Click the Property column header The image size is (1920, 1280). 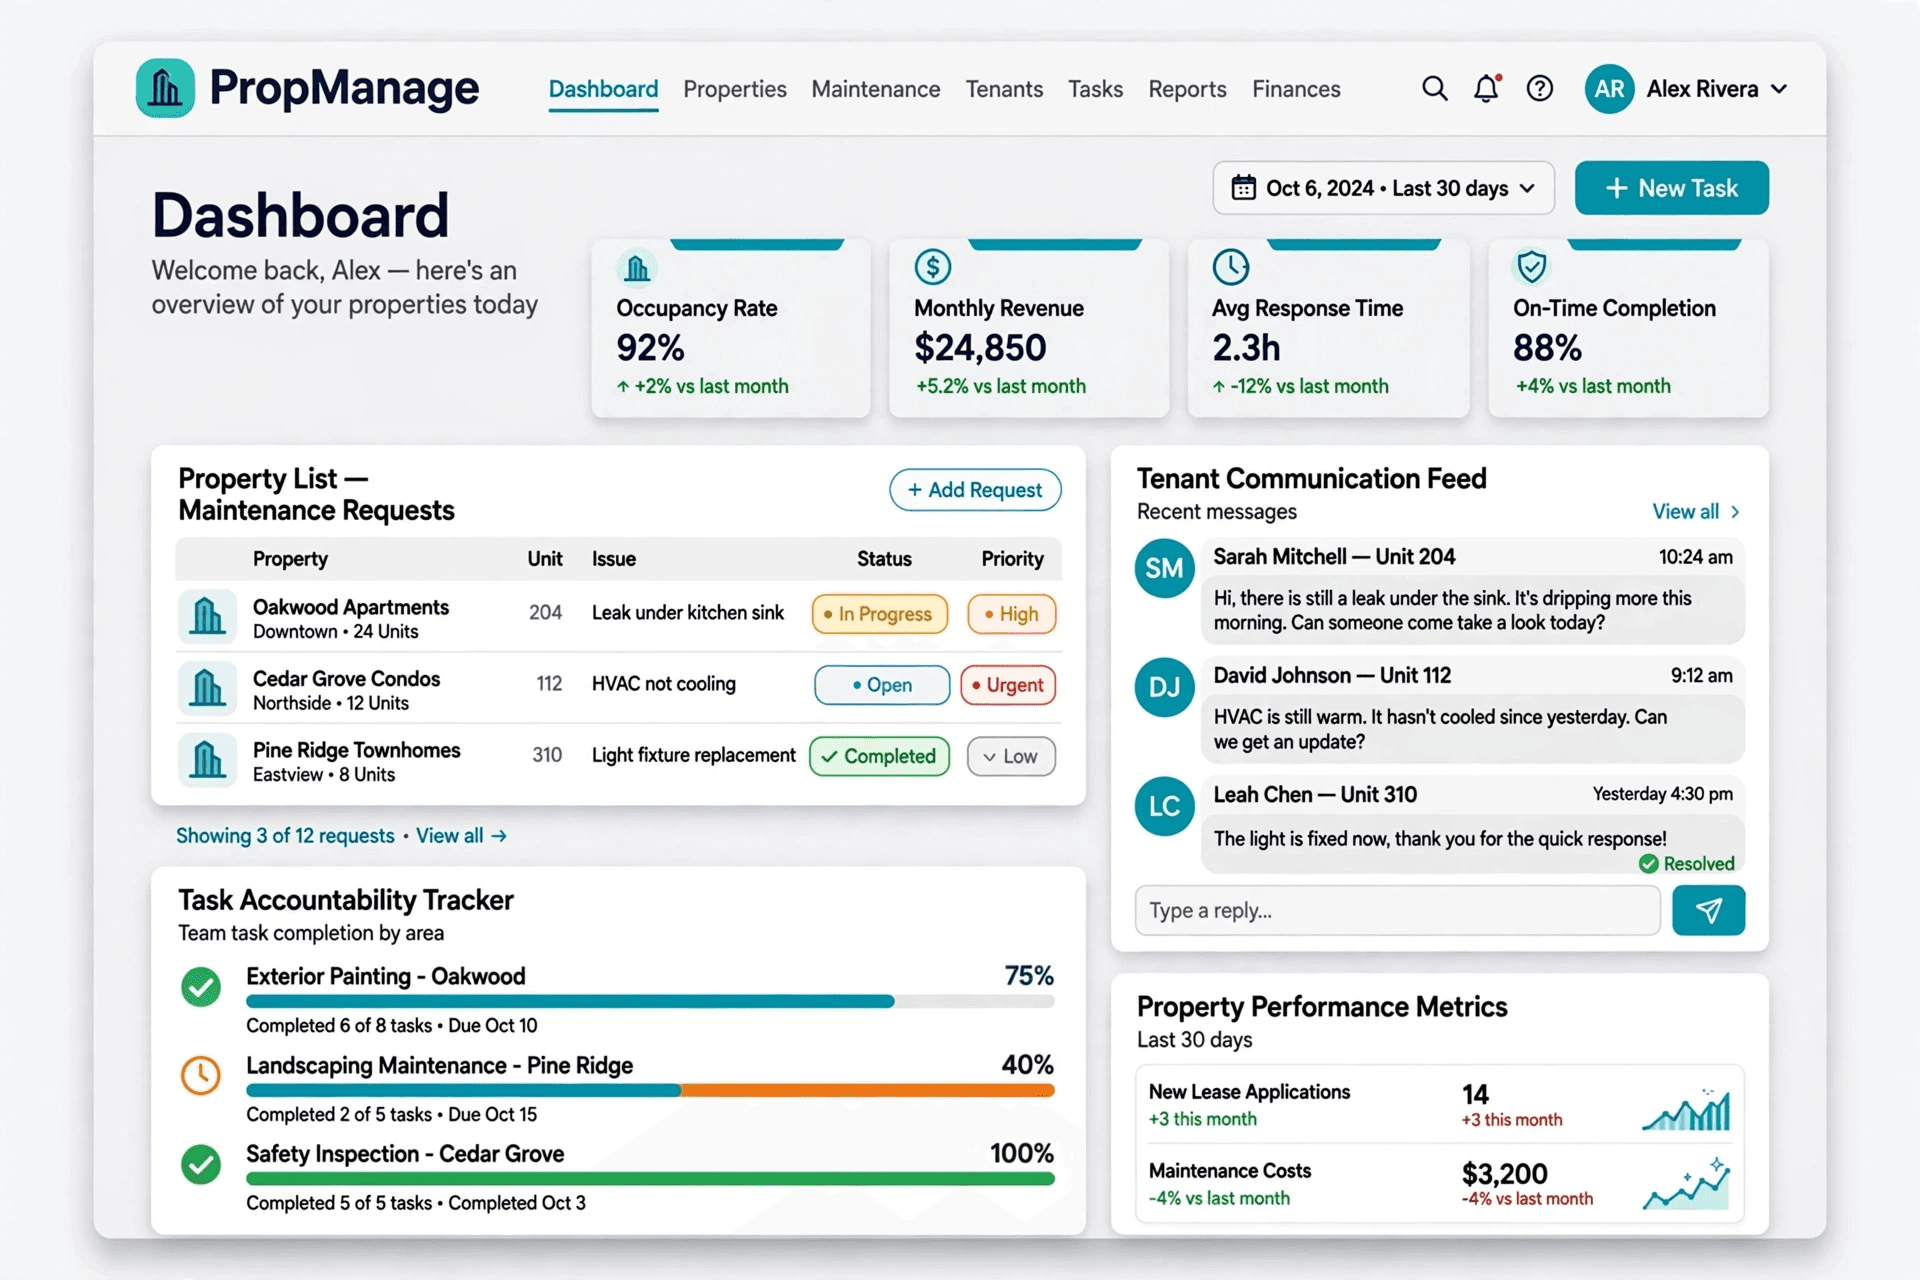tap(290, 559)
